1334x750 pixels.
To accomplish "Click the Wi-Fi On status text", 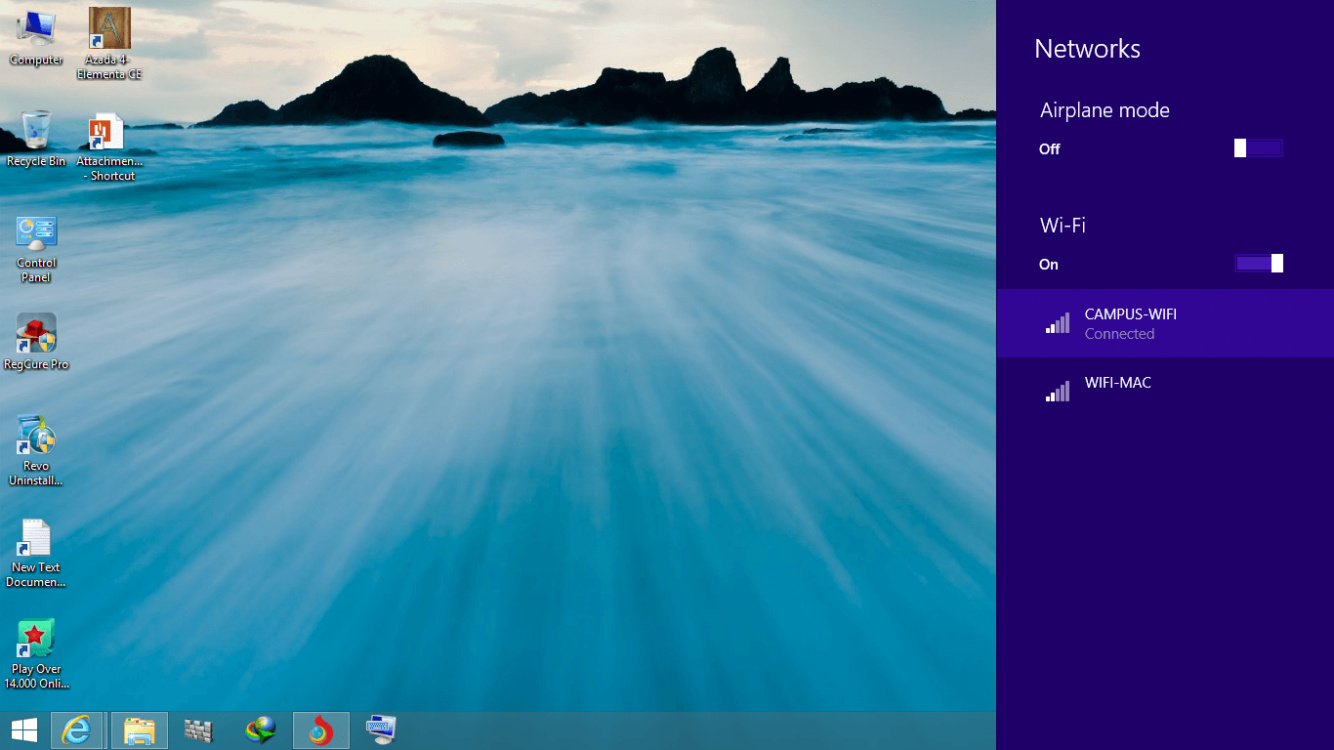I will point(1048,264).
